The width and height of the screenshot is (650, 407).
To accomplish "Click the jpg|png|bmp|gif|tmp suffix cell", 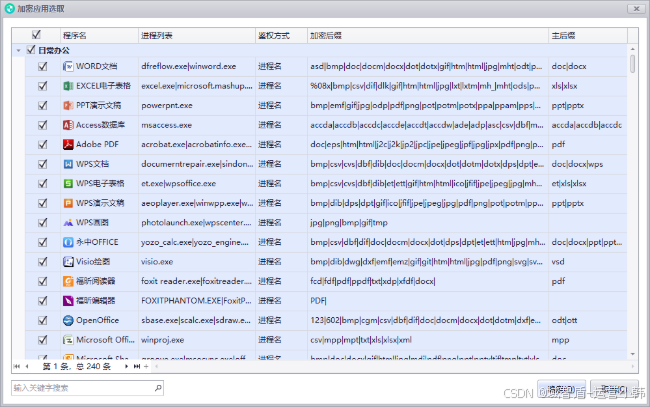I will tap(428, 223).
